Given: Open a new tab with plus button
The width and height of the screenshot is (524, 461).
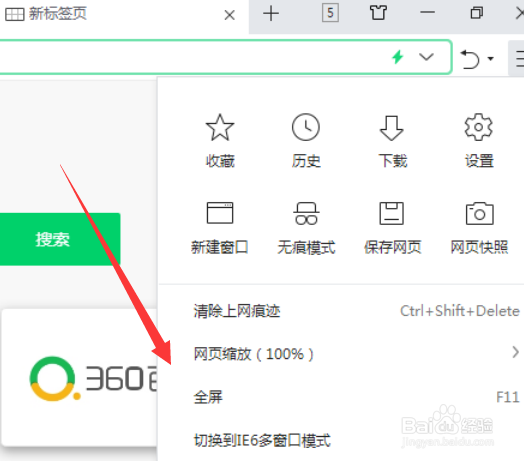Looking at the screenshot, I should (271, 14).
